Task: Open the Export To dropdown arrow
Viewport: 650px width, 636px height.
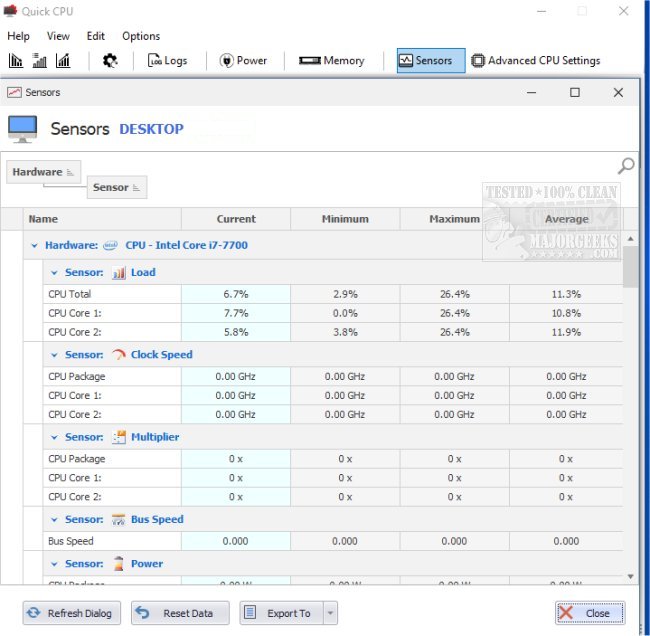Action: click(x=330, y=613)
